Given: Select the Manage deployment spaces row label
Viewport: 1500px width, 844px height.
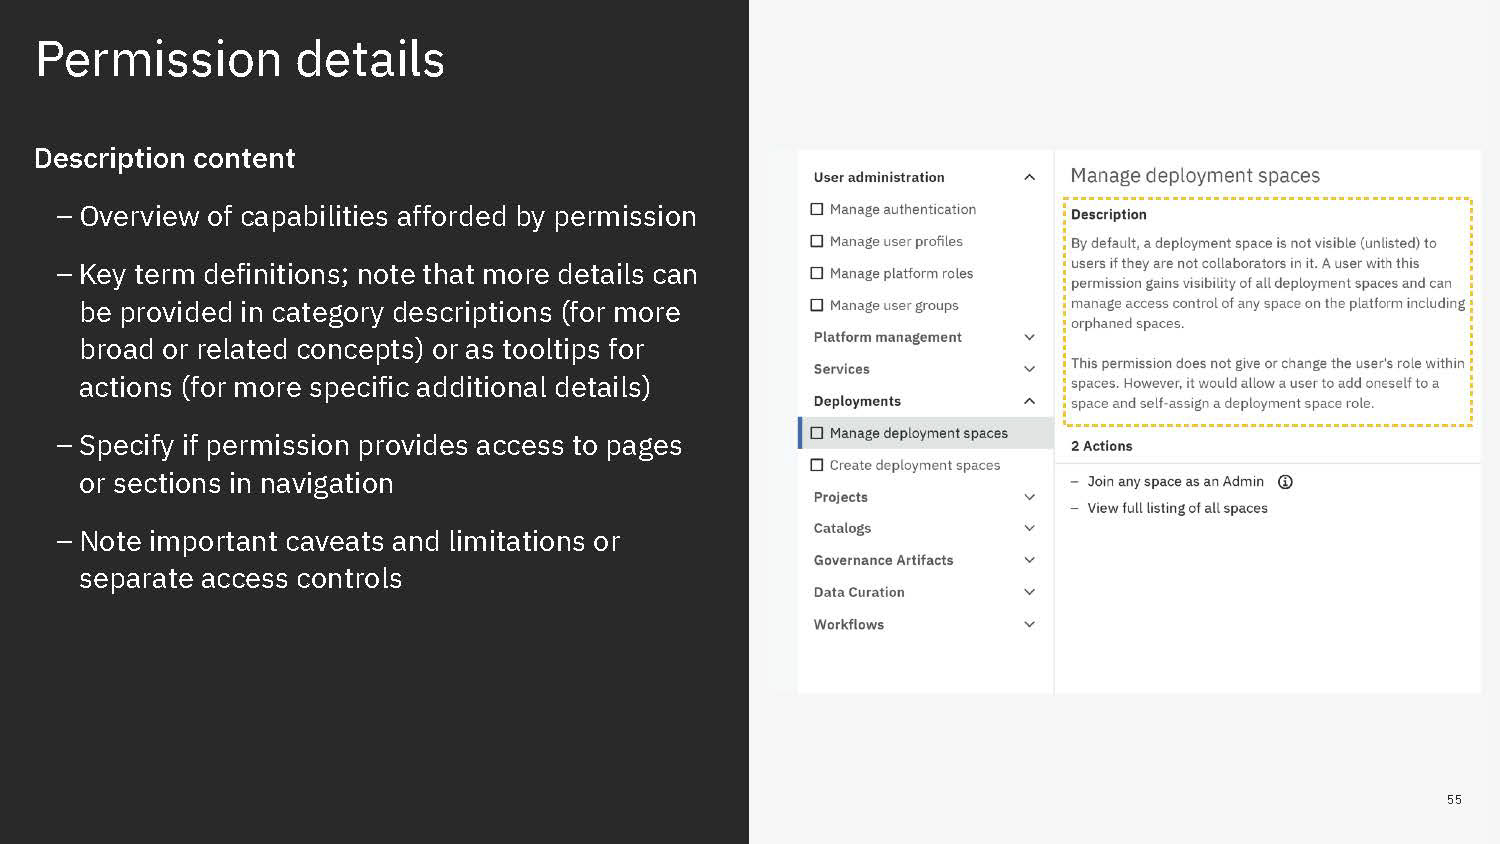Looking at the screenshot, I should pos(919,433).
